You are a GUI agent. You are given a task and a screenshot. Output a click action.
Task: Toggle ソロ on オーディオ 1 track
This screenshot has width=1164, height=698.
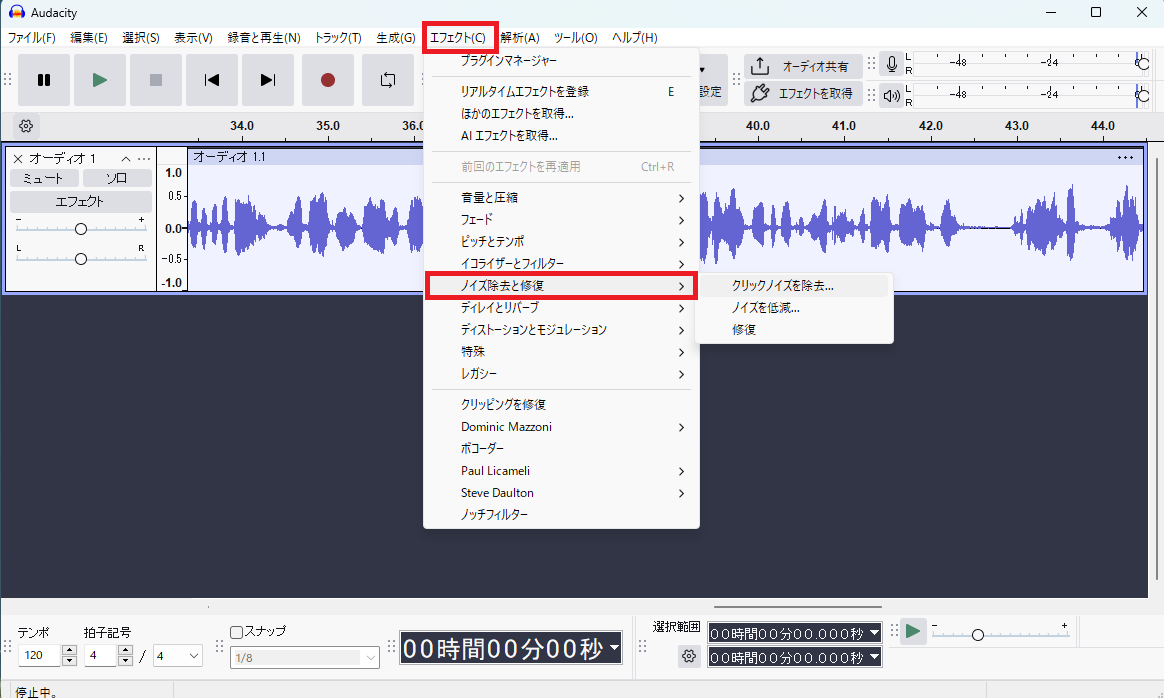click(x=117, y=178)
